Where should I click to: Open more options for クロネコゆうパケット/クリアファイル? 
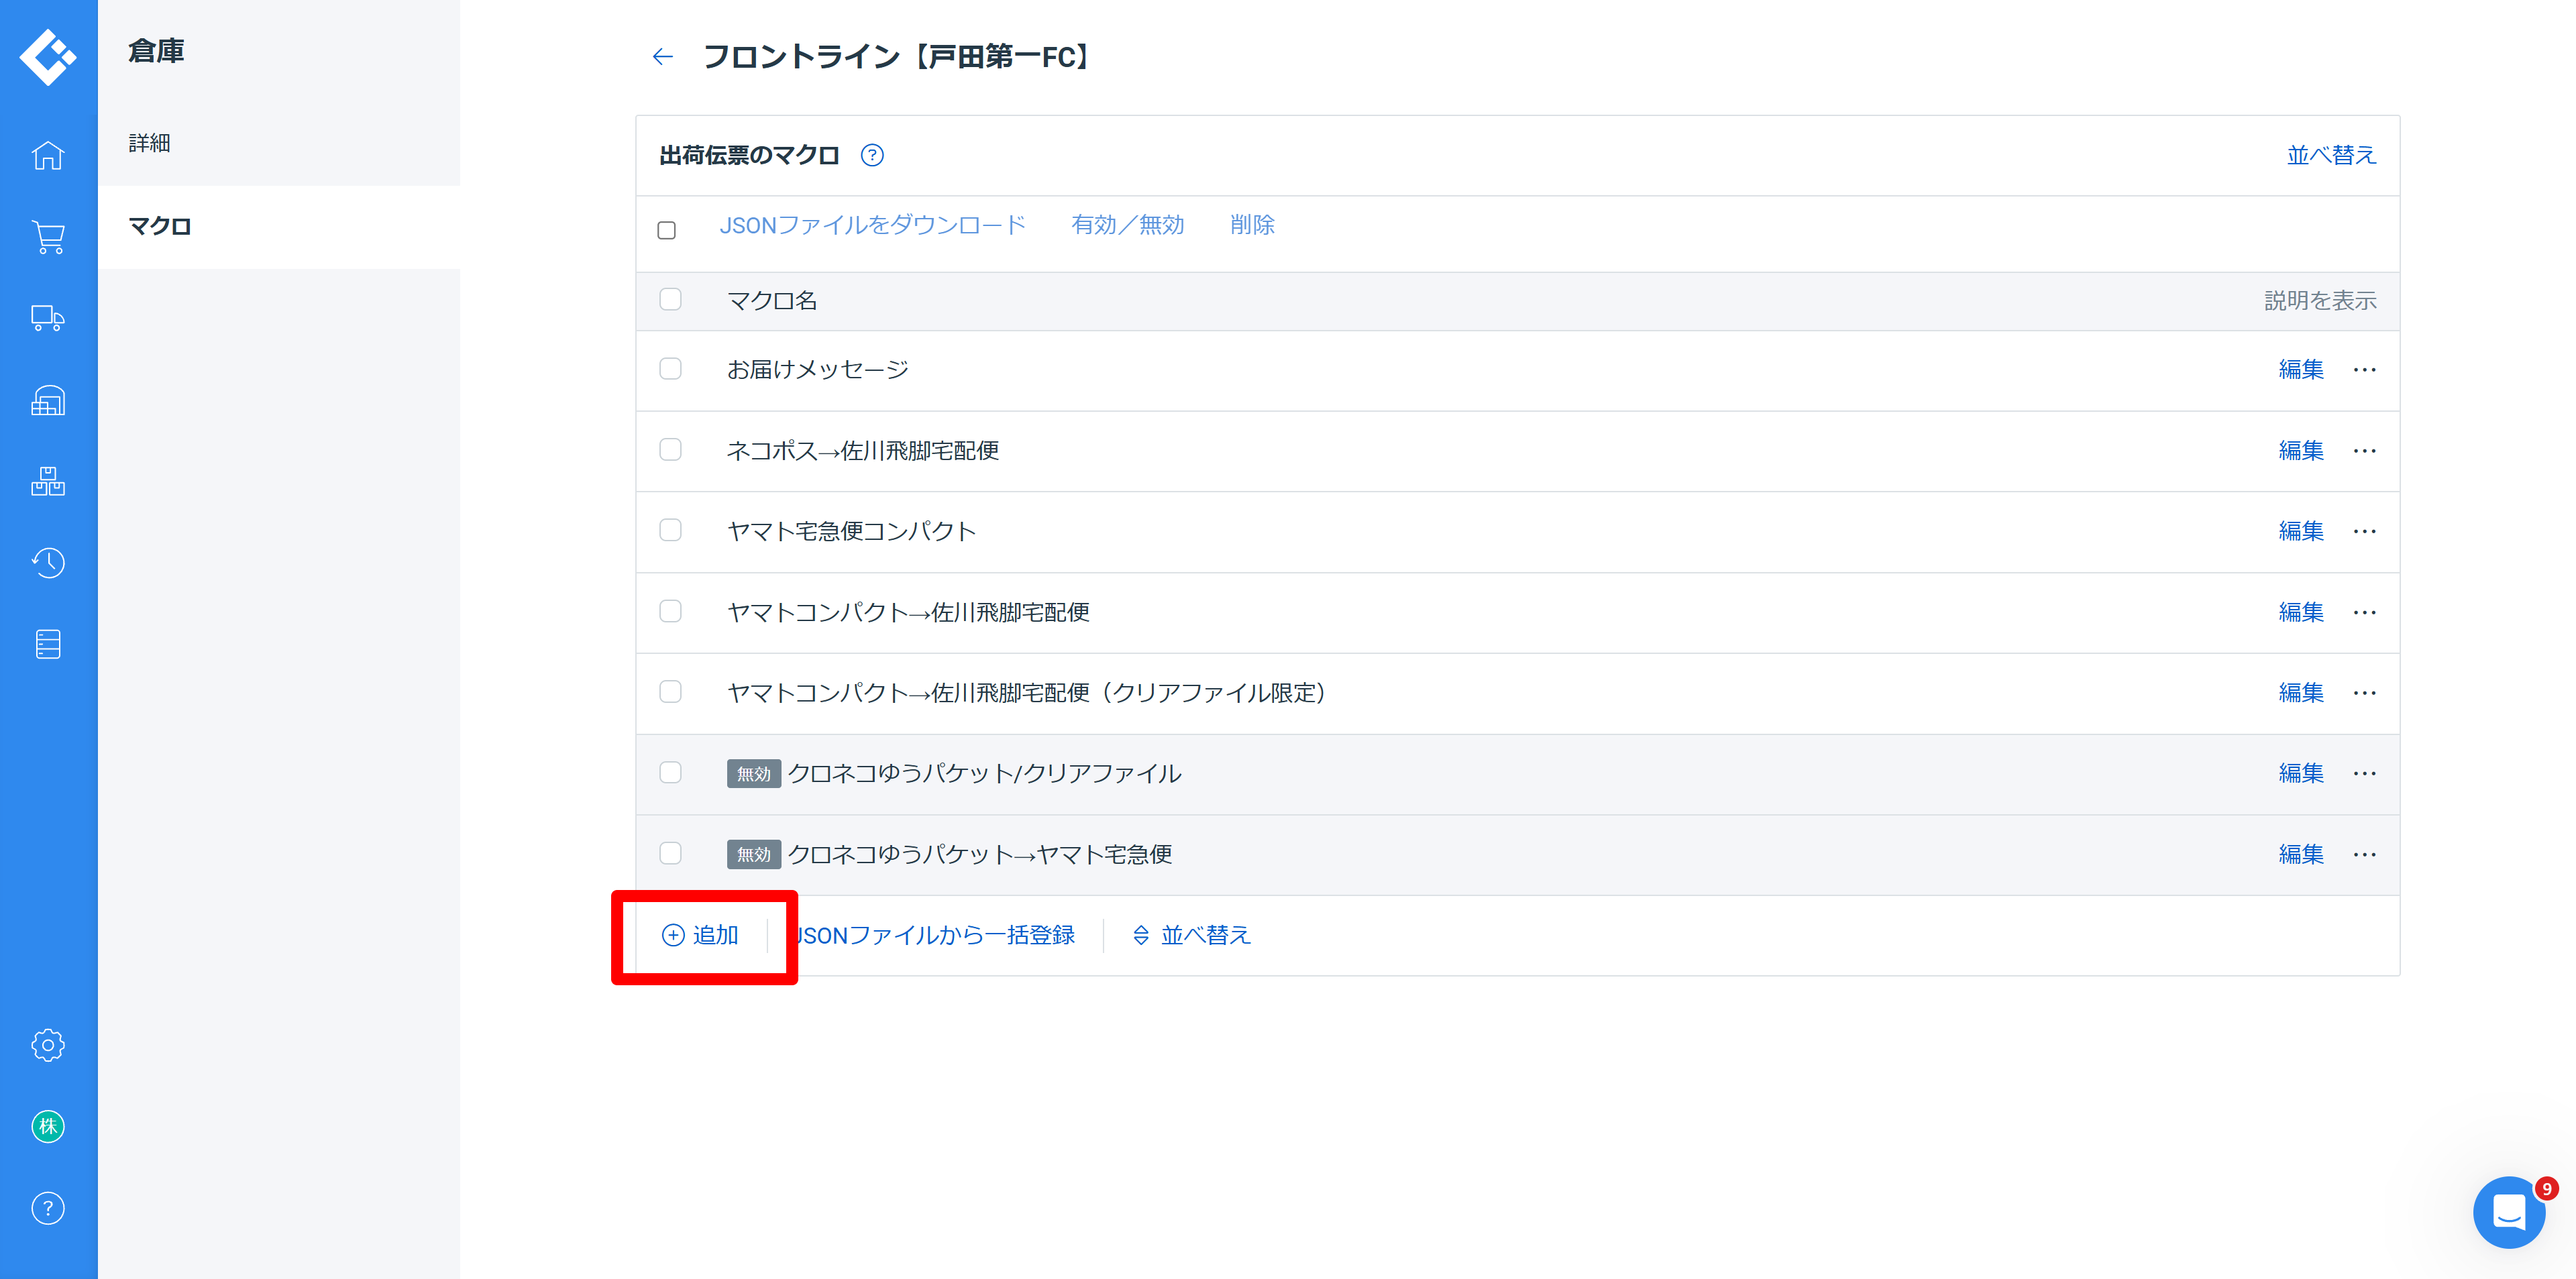[x=2364, y=773]
